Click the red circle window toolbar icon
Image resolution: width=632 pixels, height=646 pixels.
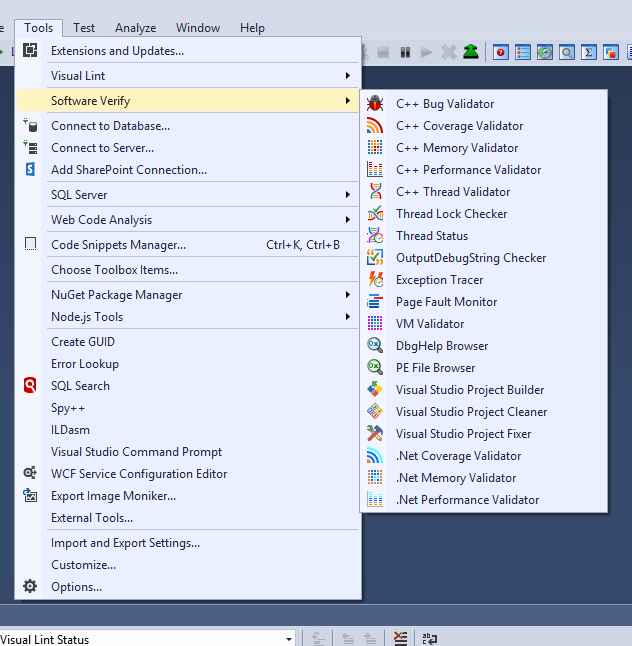(500, 52)
